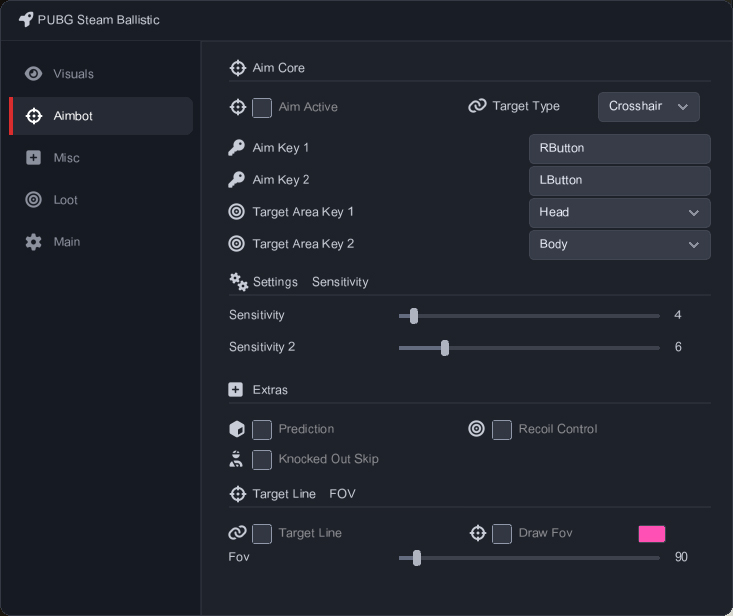Open the Target Area Key 1 Head dropdown
This screenshot has height=616, width=733.
[x=619, y=213]
